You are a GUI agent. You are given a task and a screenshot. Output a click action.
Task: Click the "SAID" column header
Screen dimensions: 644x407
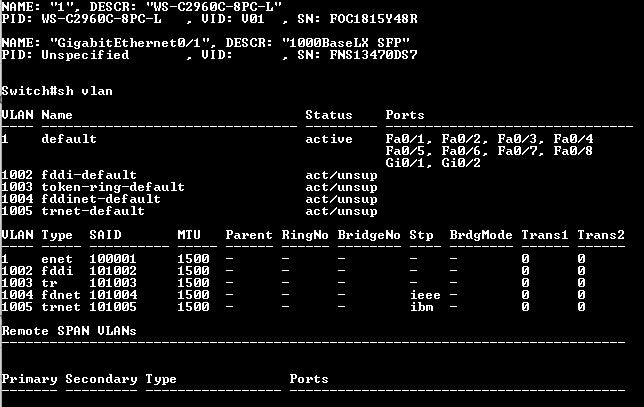pos(105,235)
